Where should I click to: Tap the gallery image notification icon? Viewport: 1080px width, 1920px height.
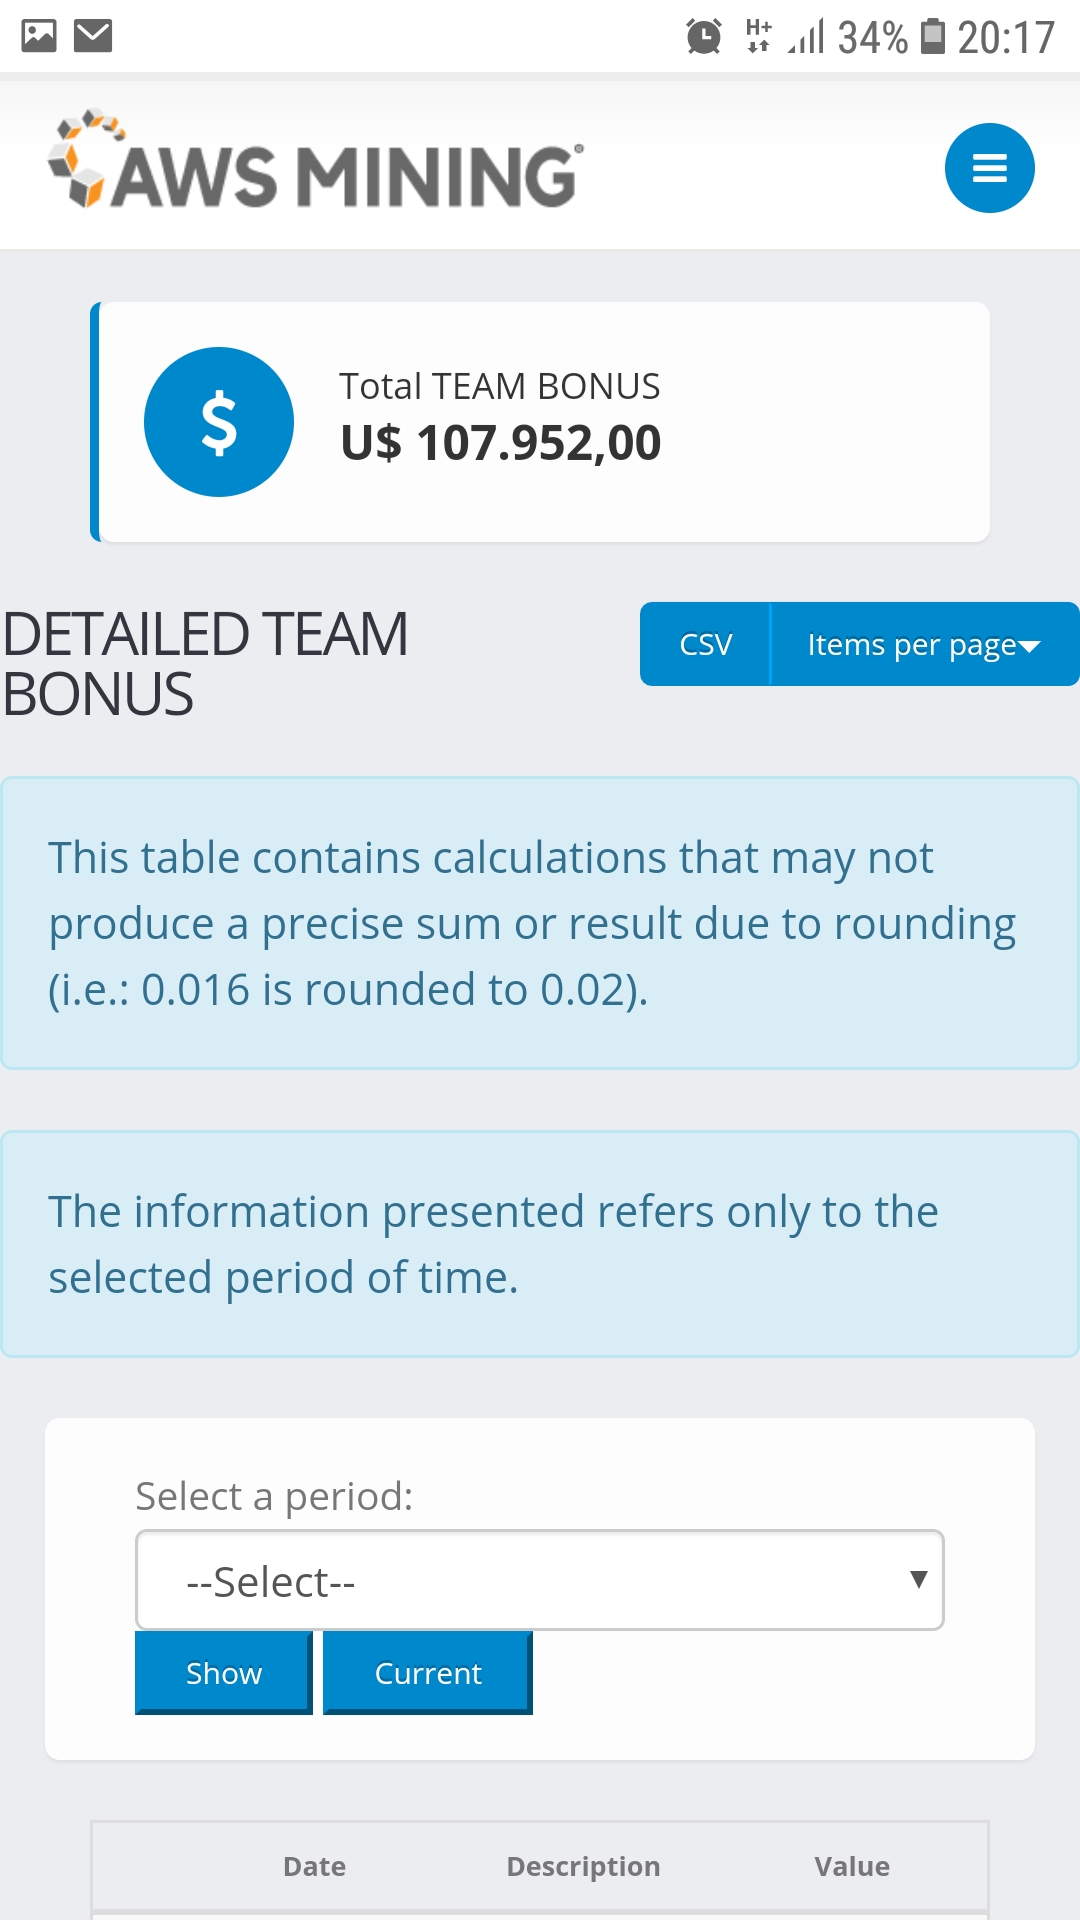39,36
